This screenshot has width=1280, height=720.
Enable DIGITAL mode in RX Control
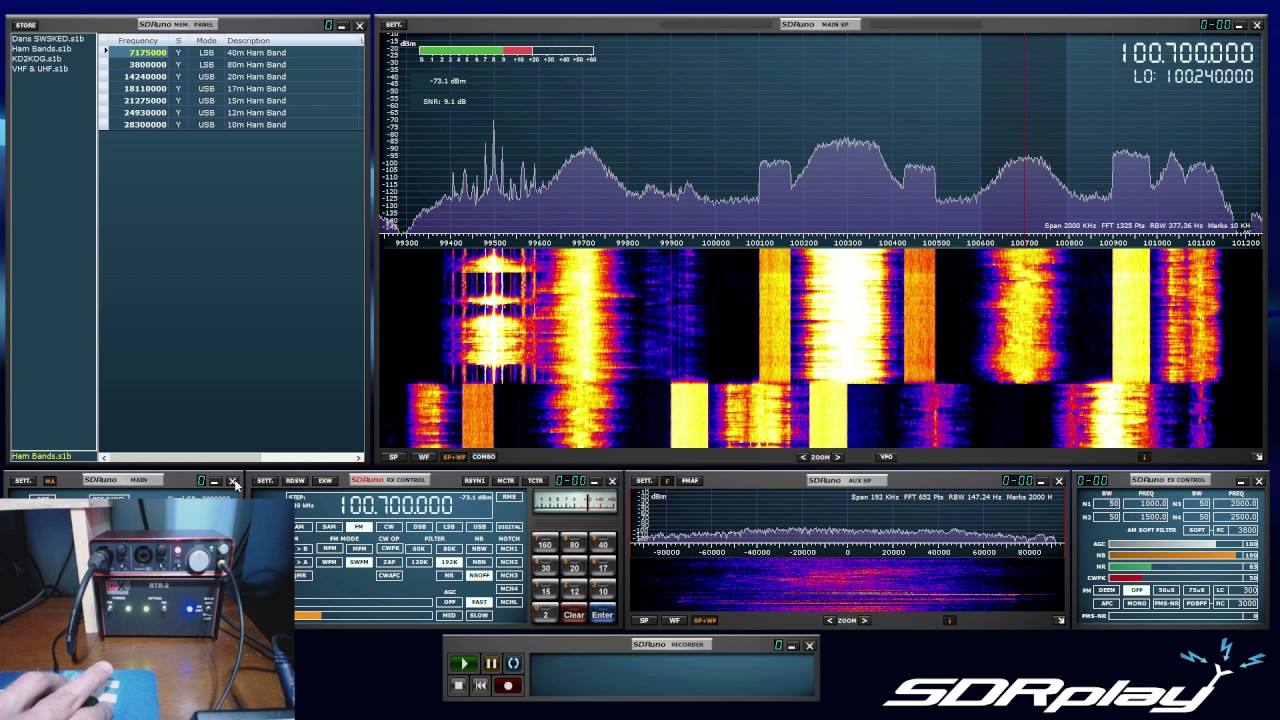point(509,527)
